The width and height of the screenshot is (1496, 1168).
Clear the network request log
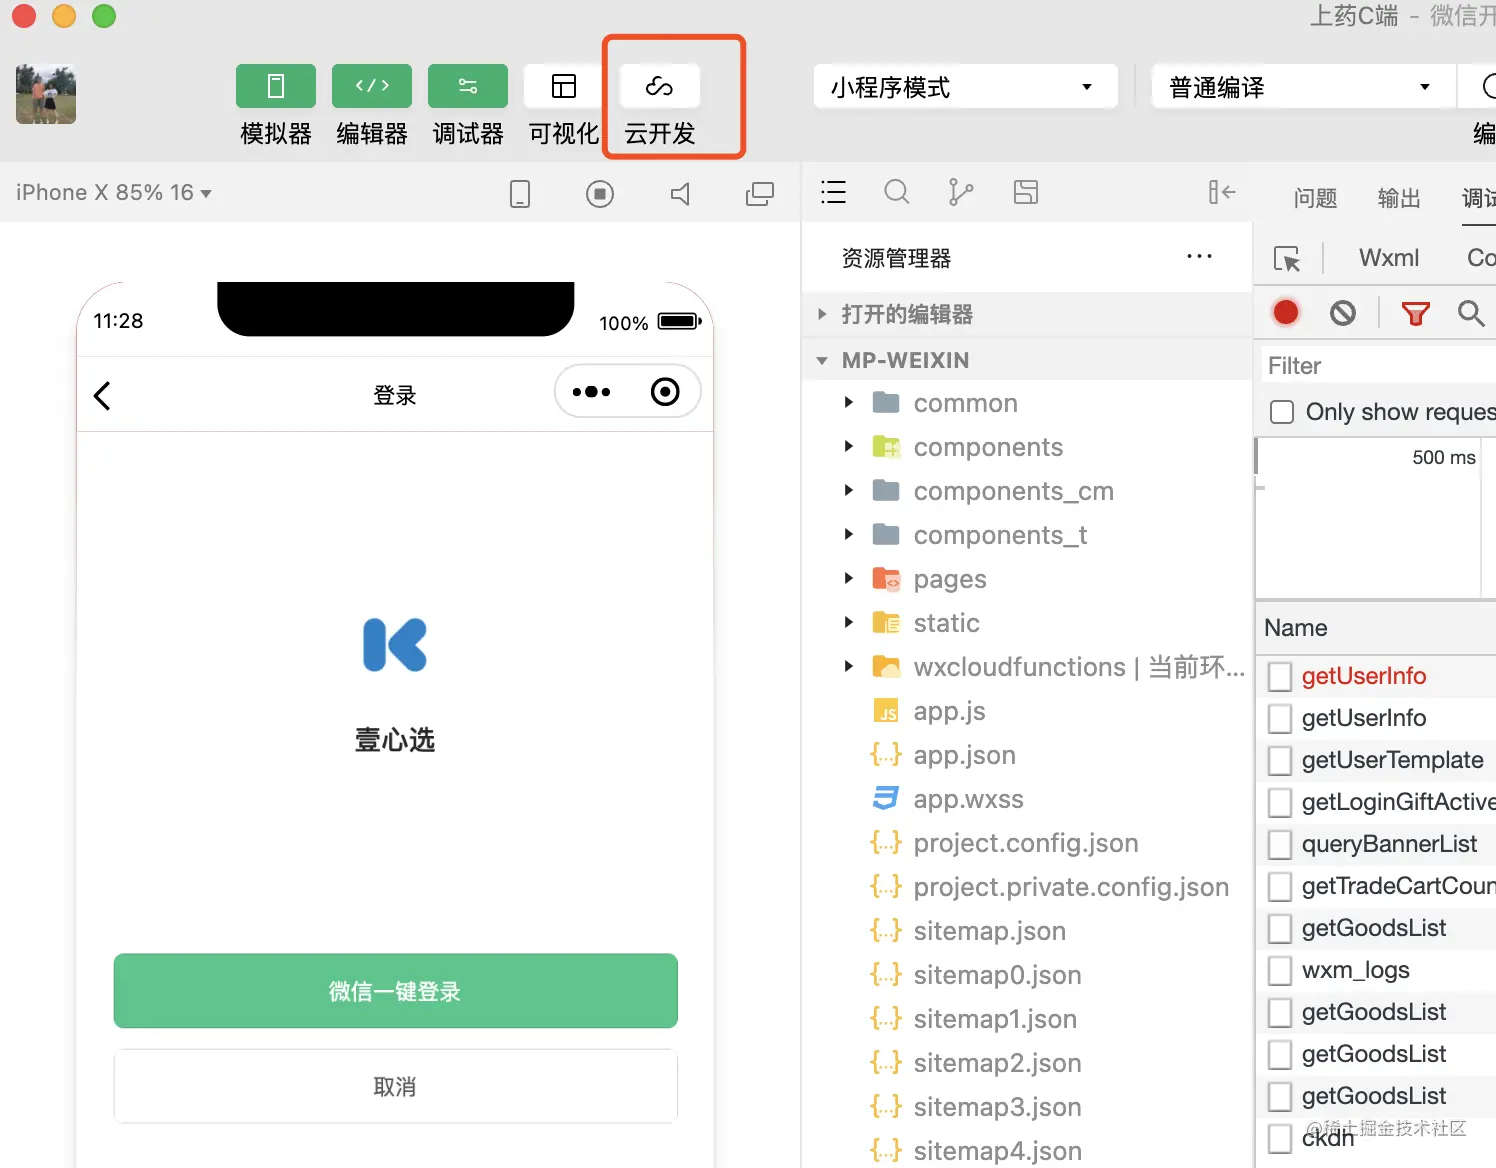(x=1343, y=313)
